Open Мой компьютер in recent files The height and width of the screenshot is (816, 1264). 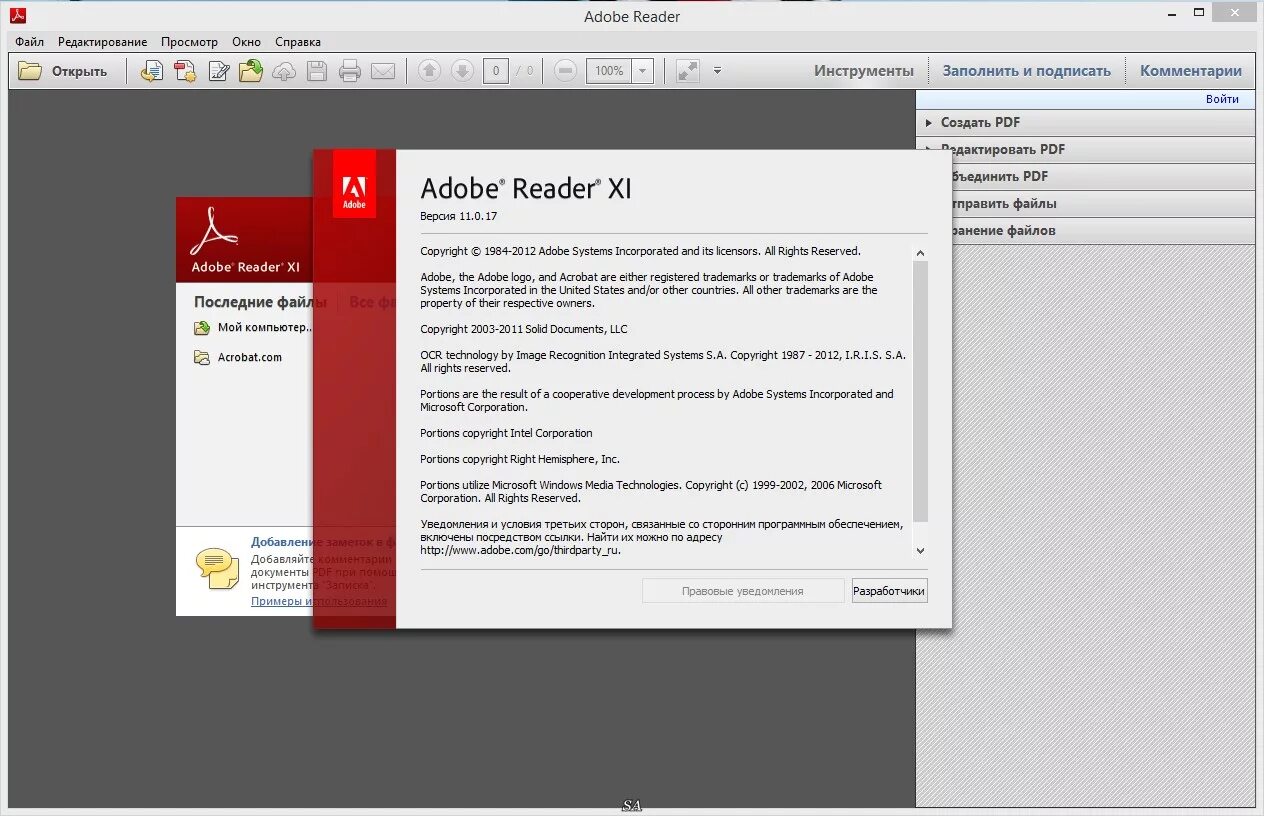click(x=265, y=327)
